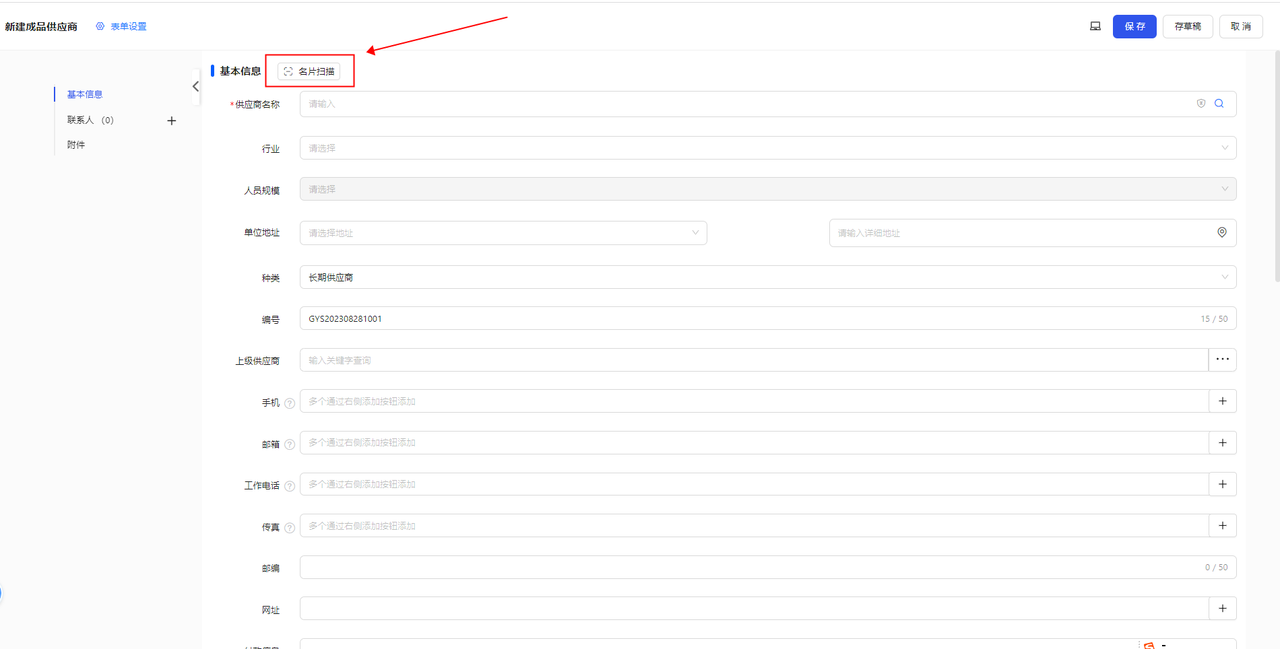Image resolution: width=1280 pixels, height=649 pixels.
Task: Scan a business card with 名片扫描
Action: click(x=309, y=71)
